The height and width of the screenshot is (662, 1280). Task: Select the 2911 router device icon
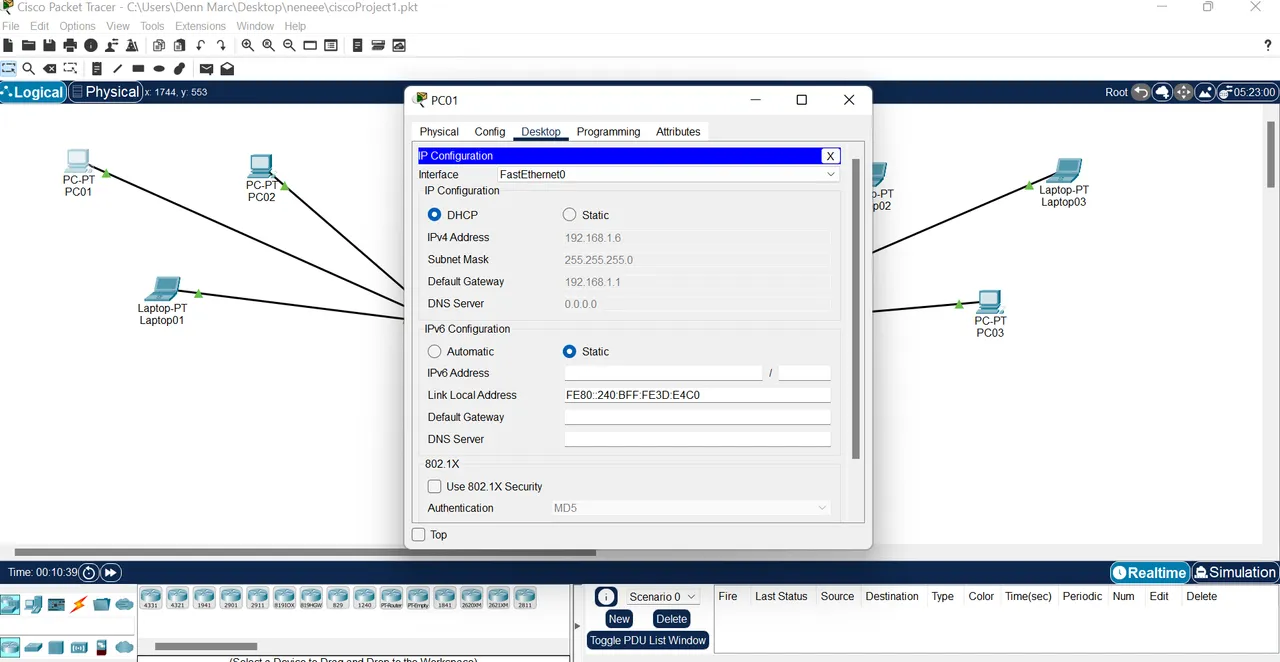[258, 598]
